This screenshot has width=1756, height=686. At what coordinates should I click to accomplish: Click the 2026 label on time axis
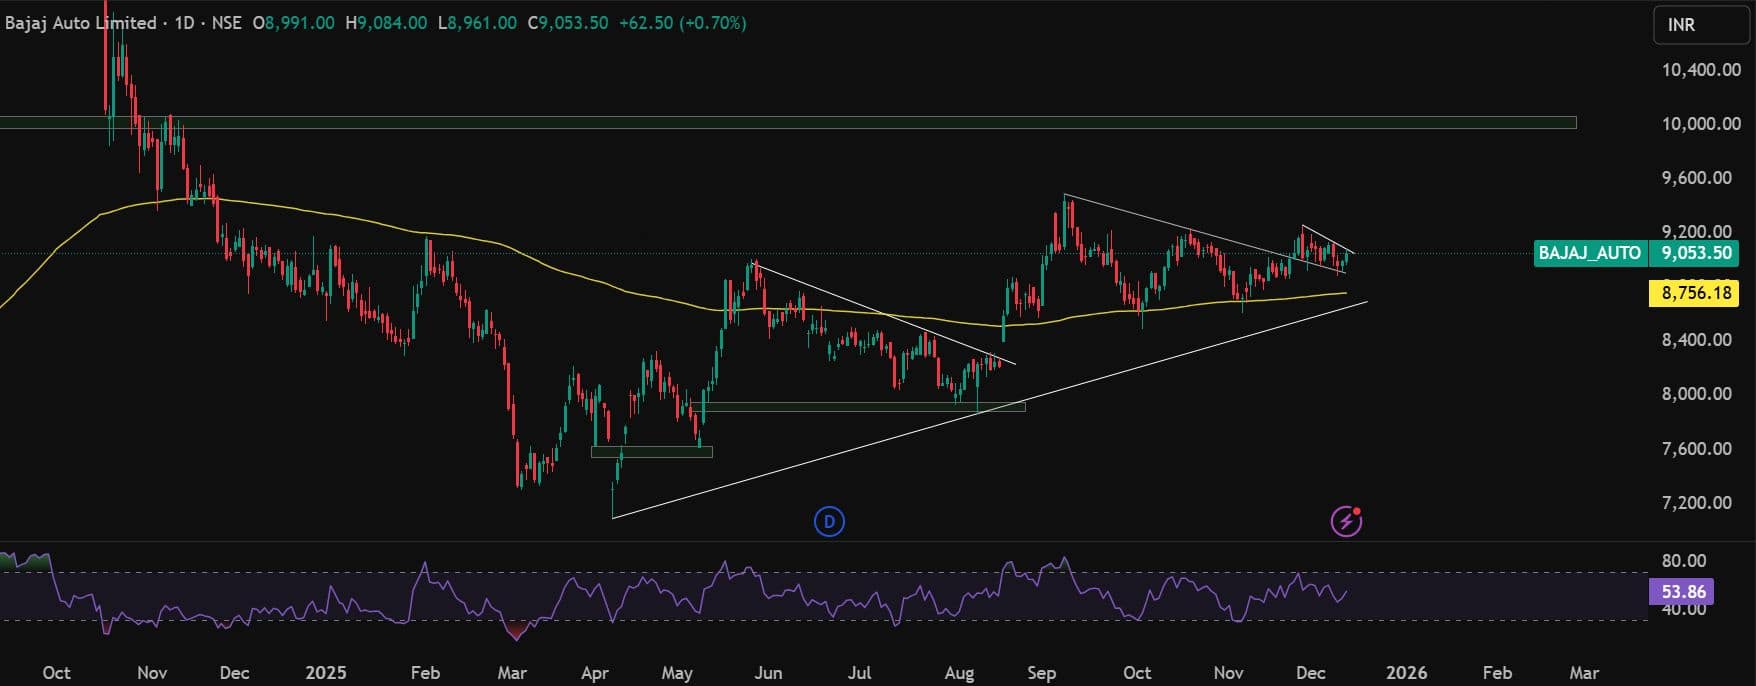pos(1406,673)
